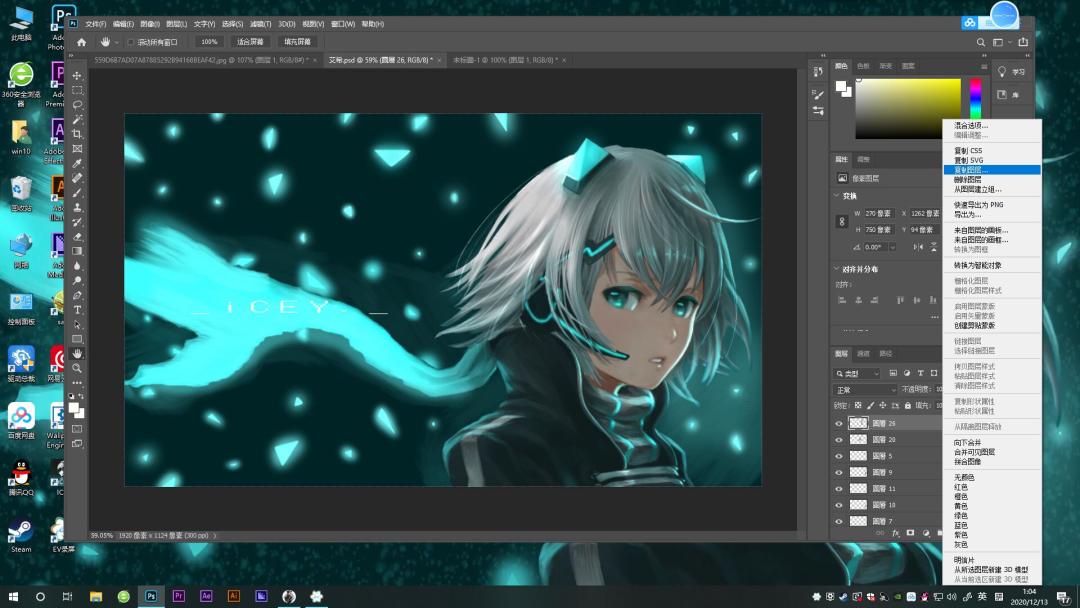Open the 正常 blend mode dropdown
Image resolution: width=1080 pixels, height=608 pixels.
[866, 390]
